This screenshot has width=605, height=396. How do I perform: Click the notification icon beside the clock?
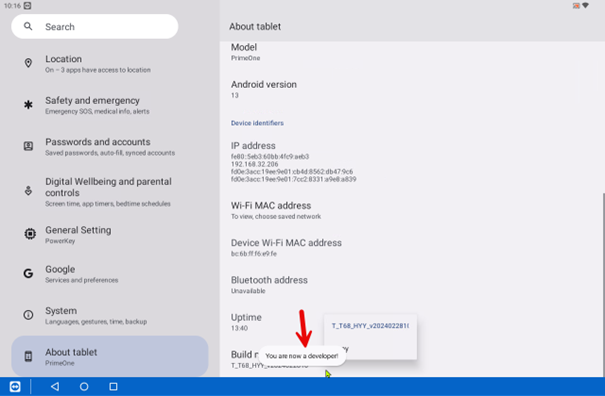point(27,5)
